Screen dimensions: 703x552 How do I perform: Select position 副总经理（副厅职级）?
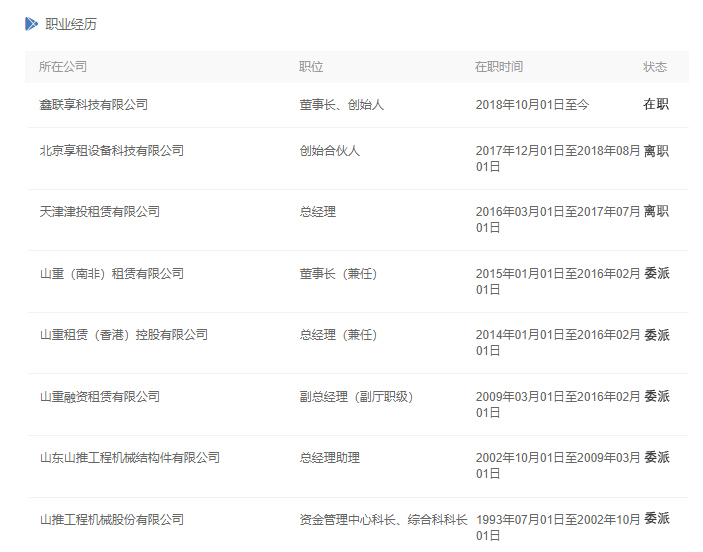[357, 397]
